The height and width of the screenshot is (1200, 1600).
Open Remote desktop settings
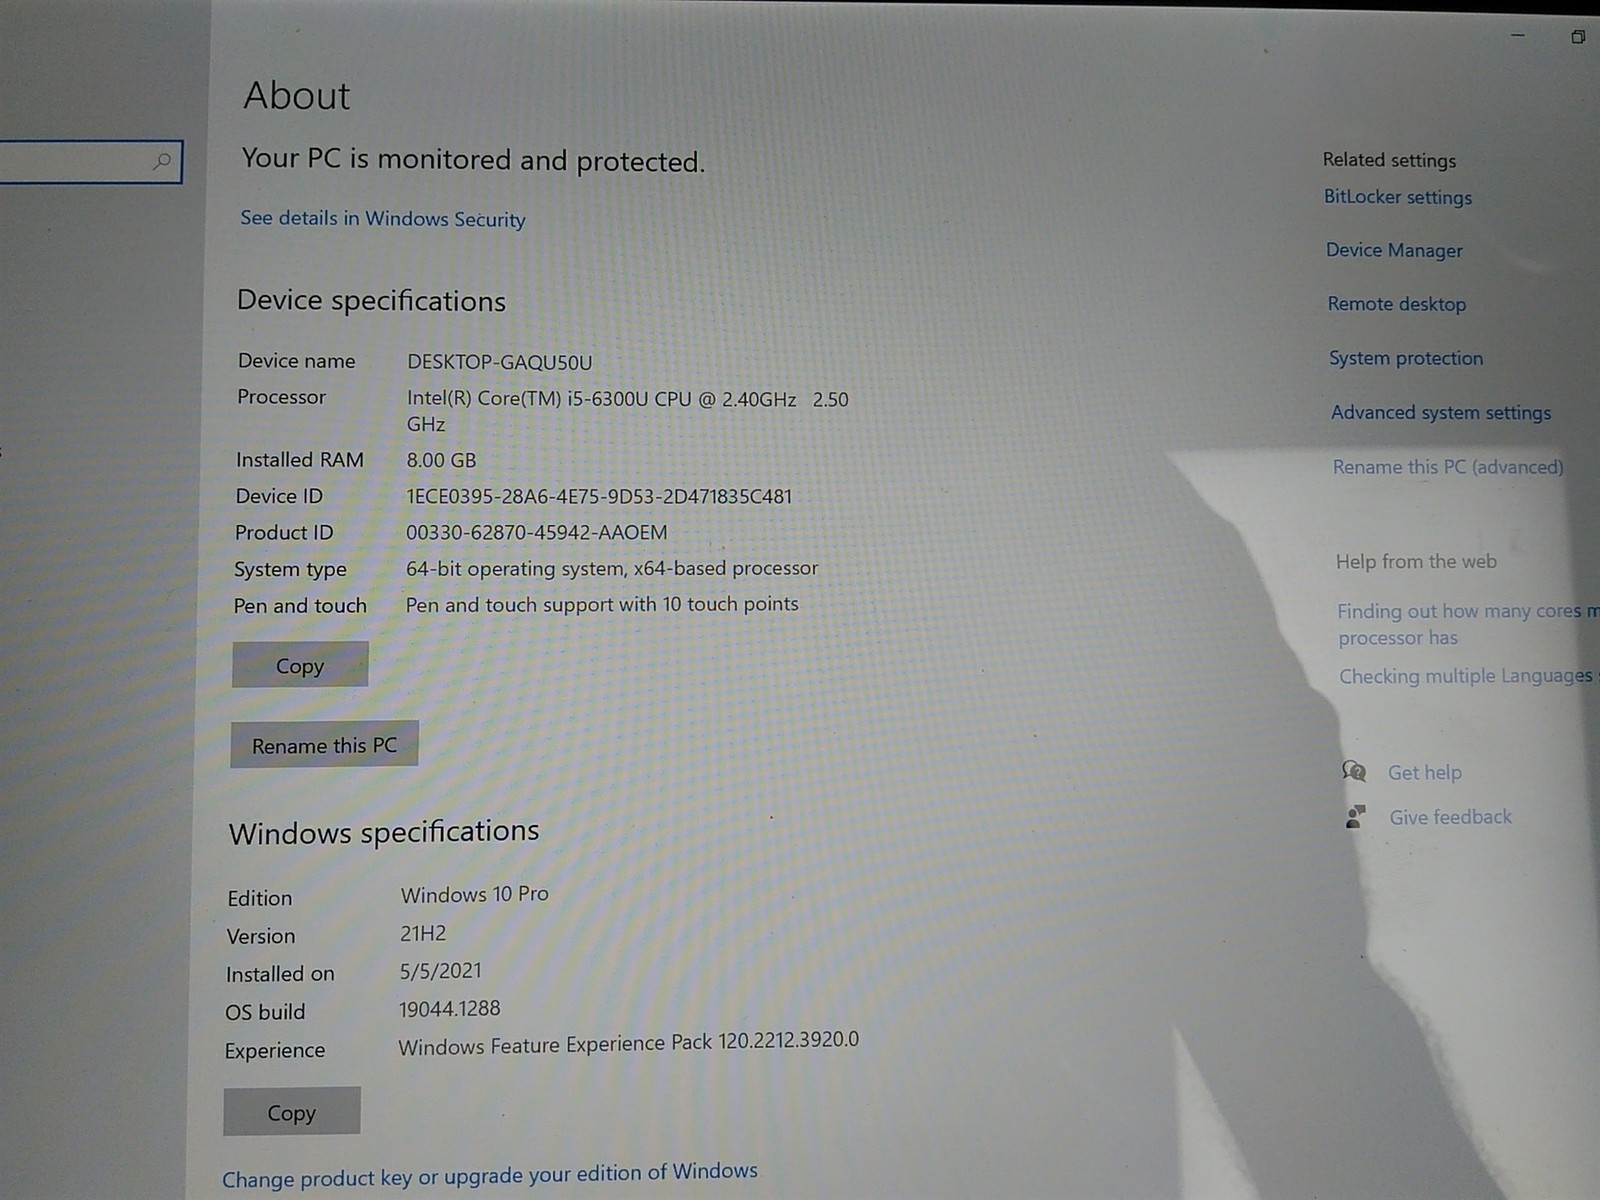(x=1397, y=304)
